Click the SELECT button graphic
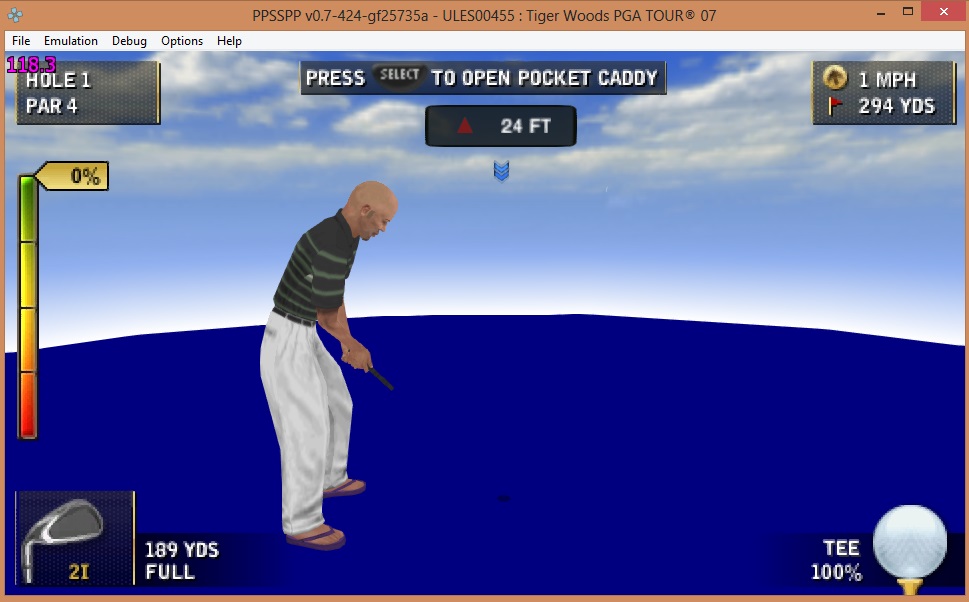This screenshot has width=969, height=602. (399, 76)
